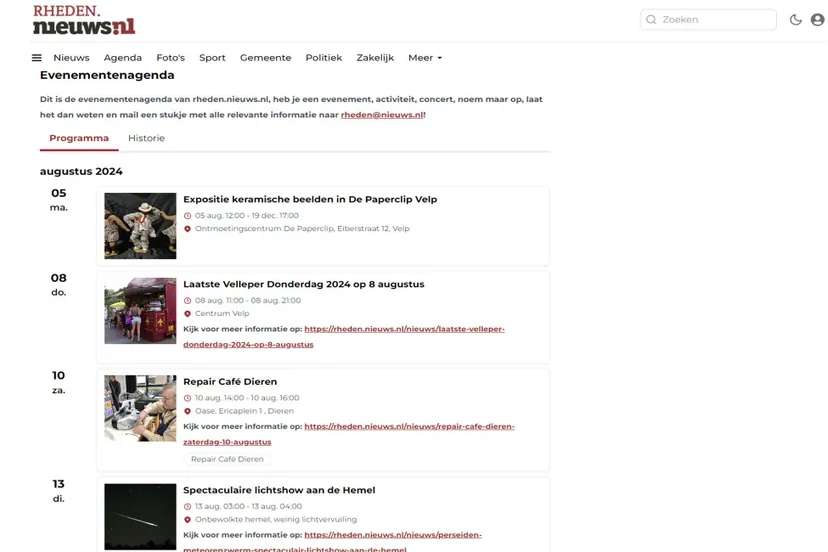
Task: Switch to the Historie tab
Action: [146, 138]
